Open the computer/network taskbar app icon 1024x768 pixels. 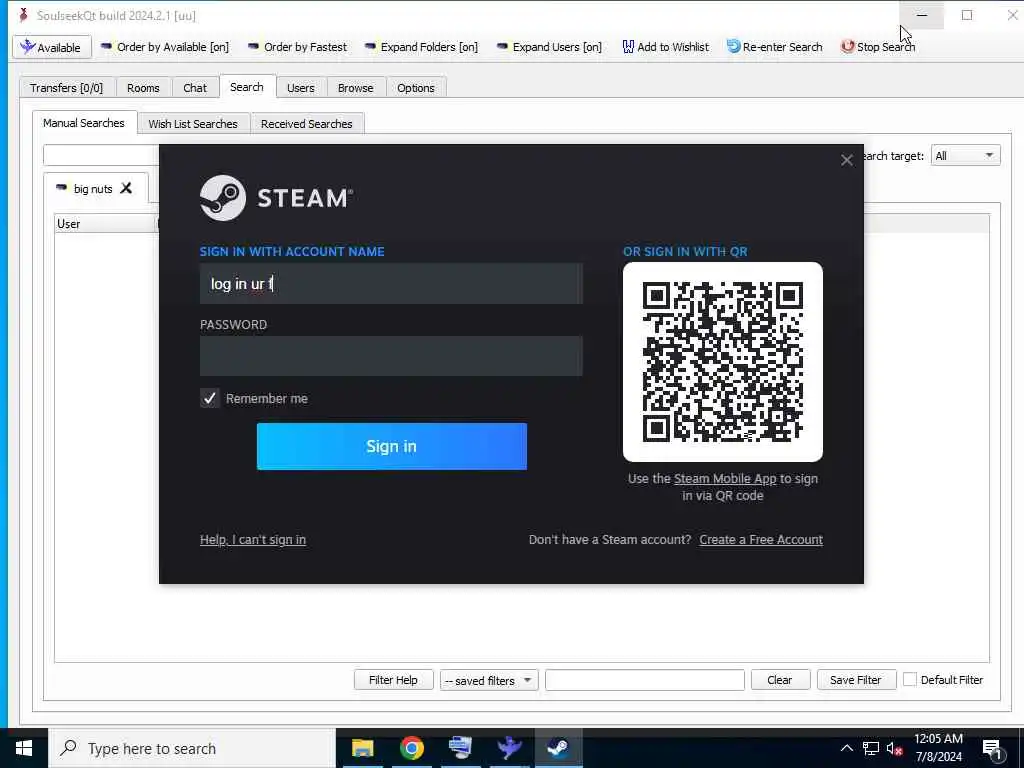pyautogui.click(x=460, y=748)
